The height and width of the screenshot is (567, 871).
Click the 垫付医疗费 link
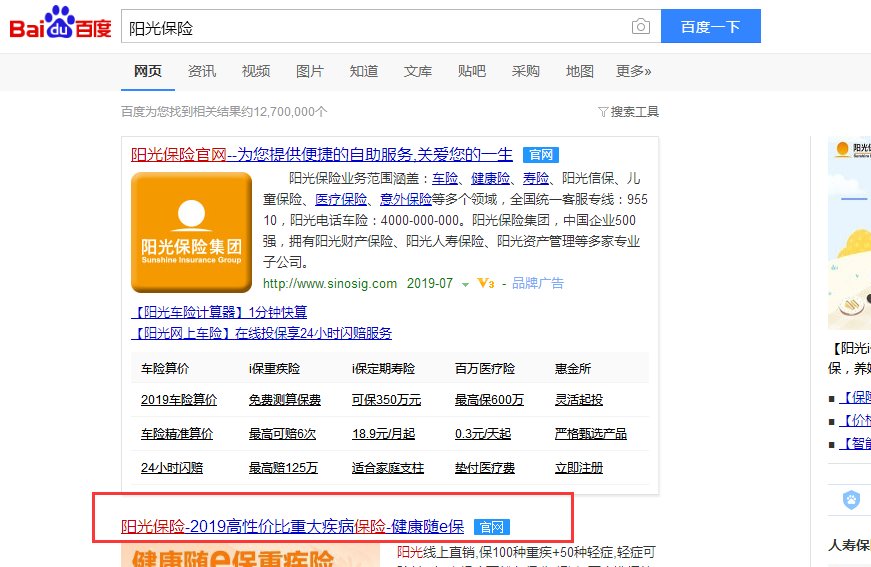[485, 468]
